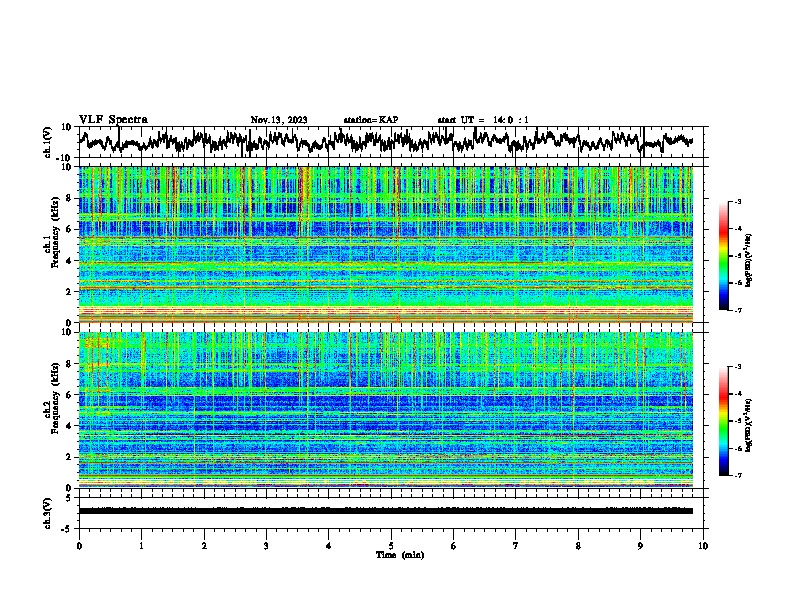792x612 pixels.
Task: Click the "VLF Spectra" plot title
Action: coord(113,120)
